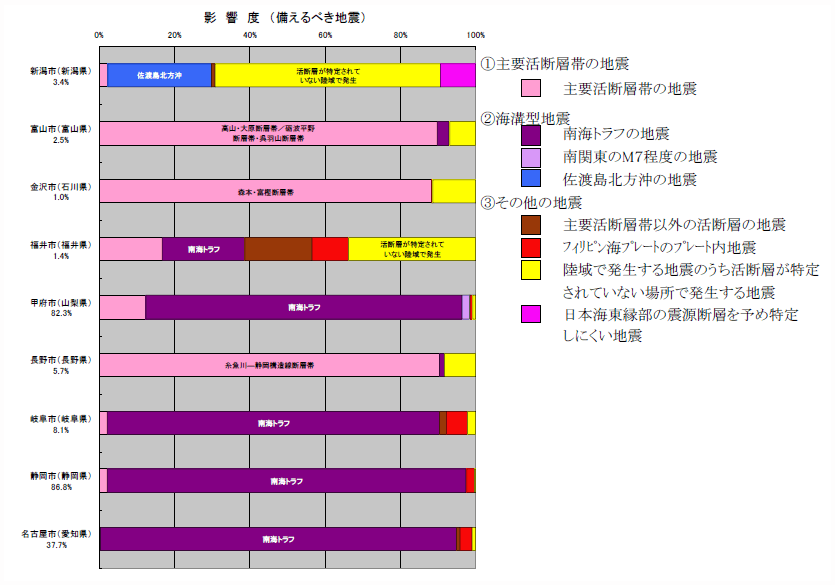Click the chart title 影響度（備えるべき地震）
The height and width of the screenshot is (585, 835).
[286, 18]
